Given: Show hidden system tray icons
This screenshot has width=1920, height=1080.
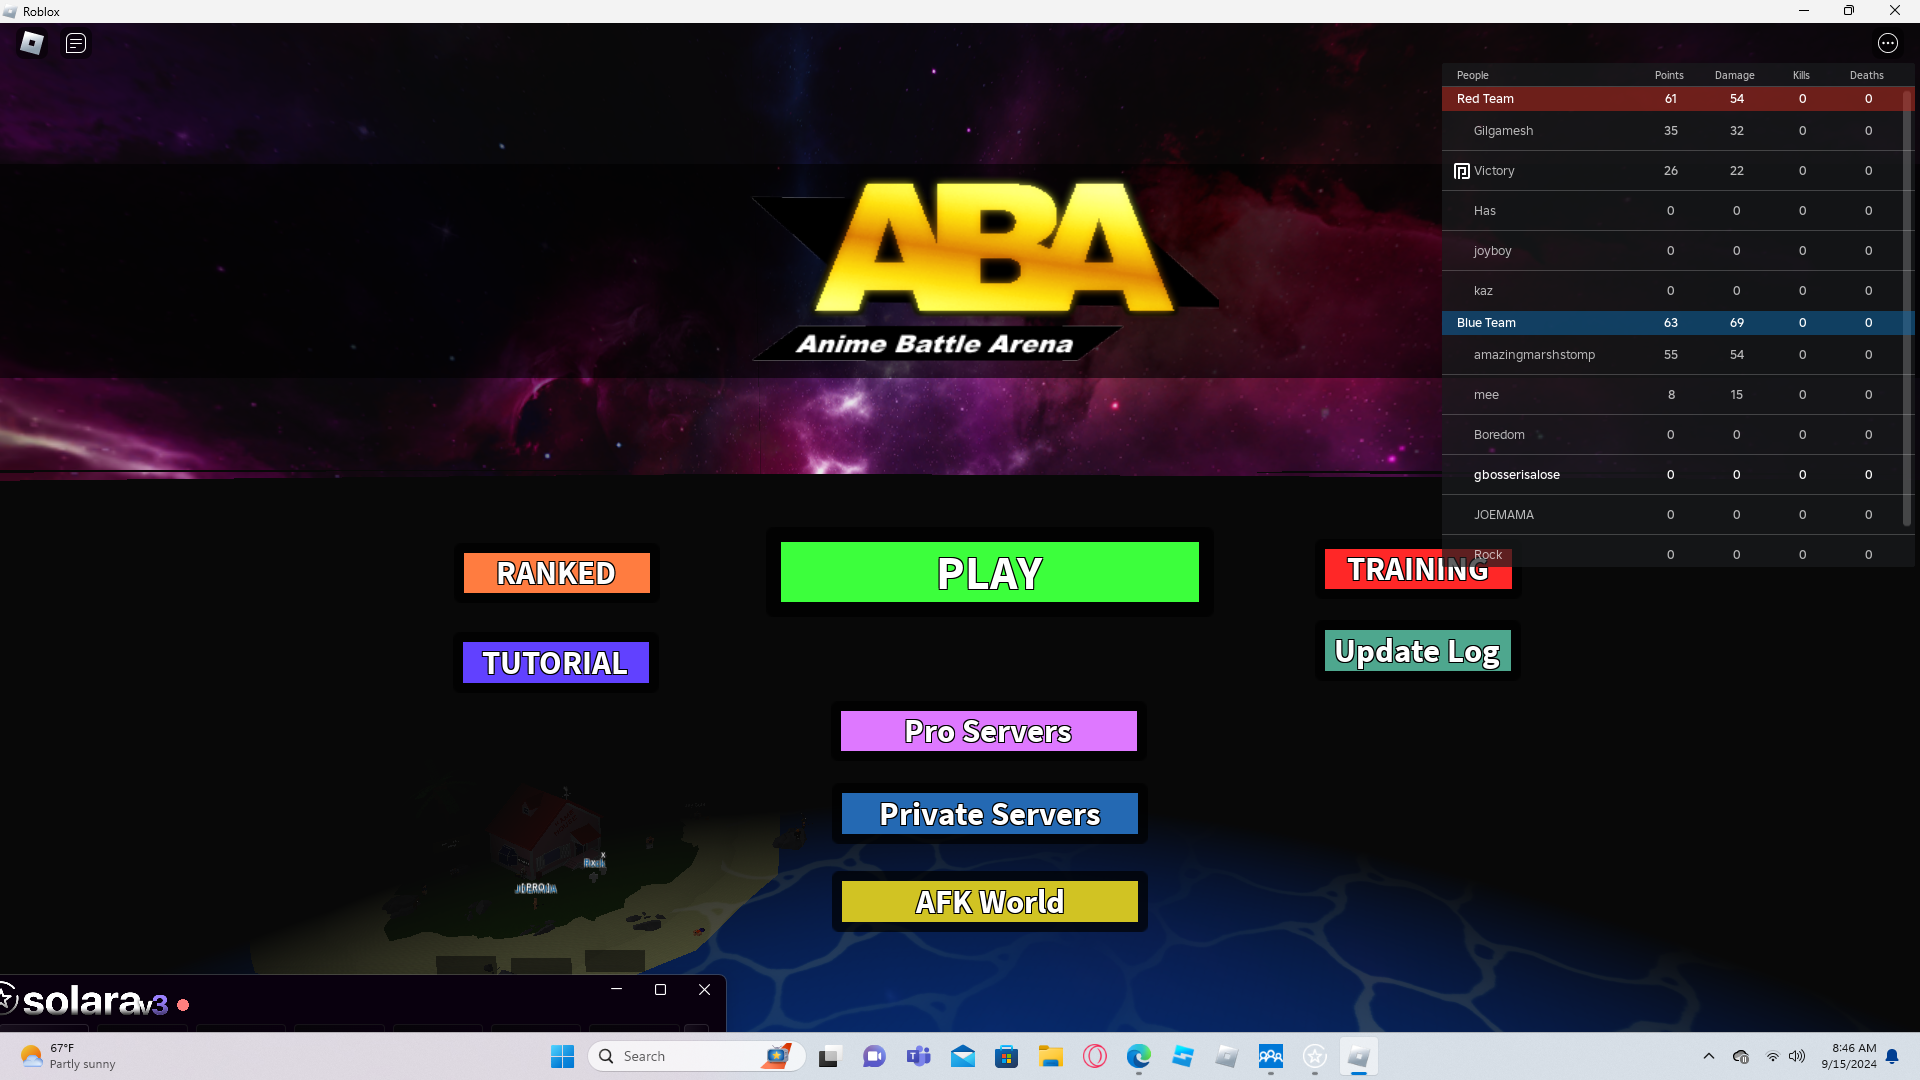Looking at the screenshot, I should pos(1709,1056).
